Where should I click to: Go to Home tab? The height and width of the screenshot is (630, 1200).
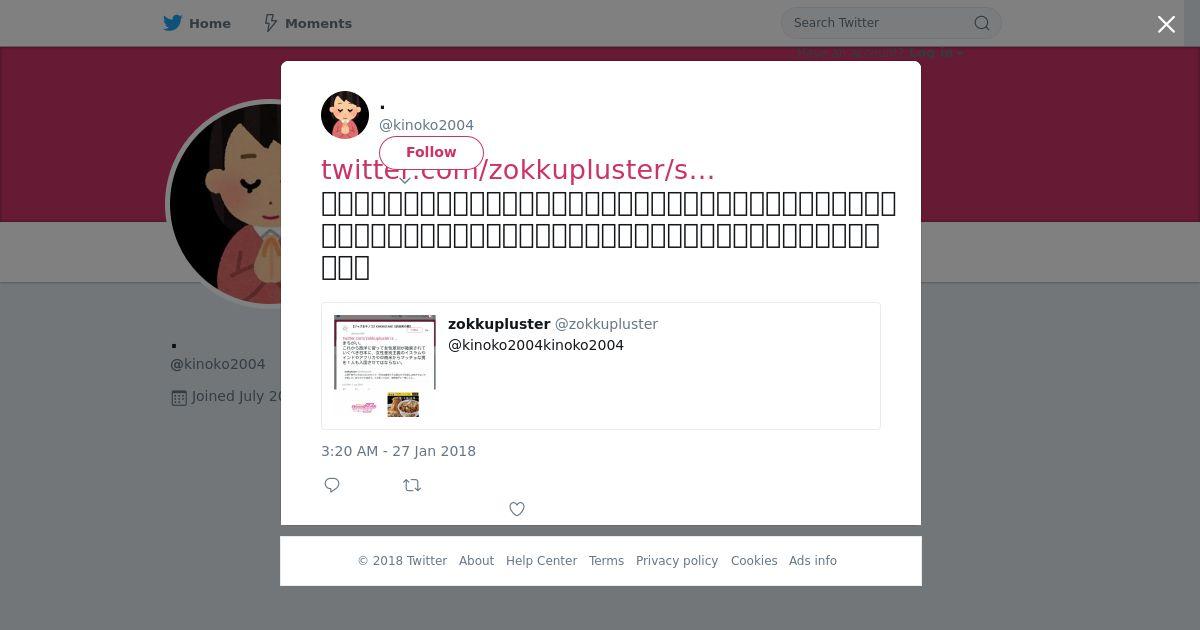click(197, 23)
